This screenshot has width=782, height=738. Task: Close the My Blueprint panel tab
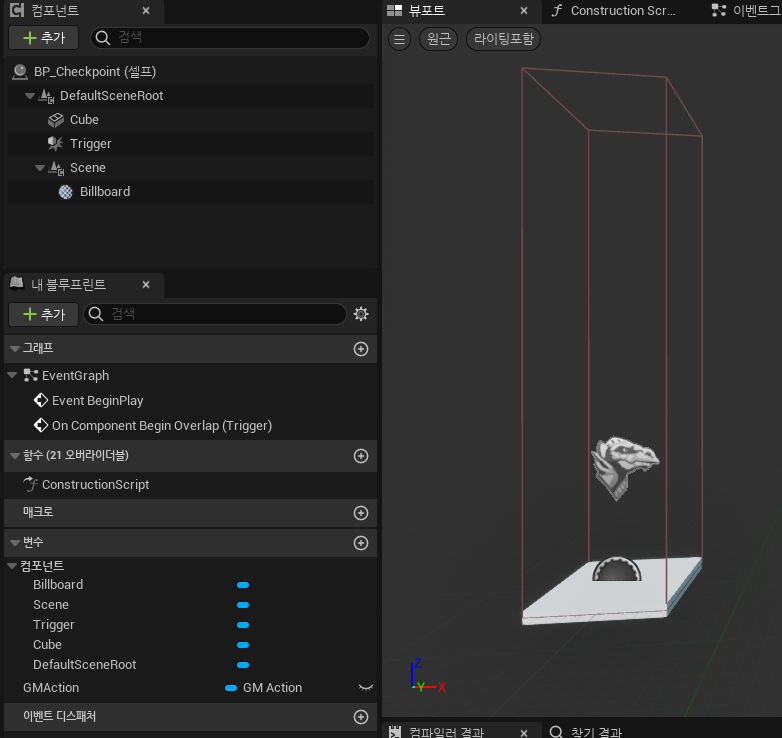[x=146, y=284]
